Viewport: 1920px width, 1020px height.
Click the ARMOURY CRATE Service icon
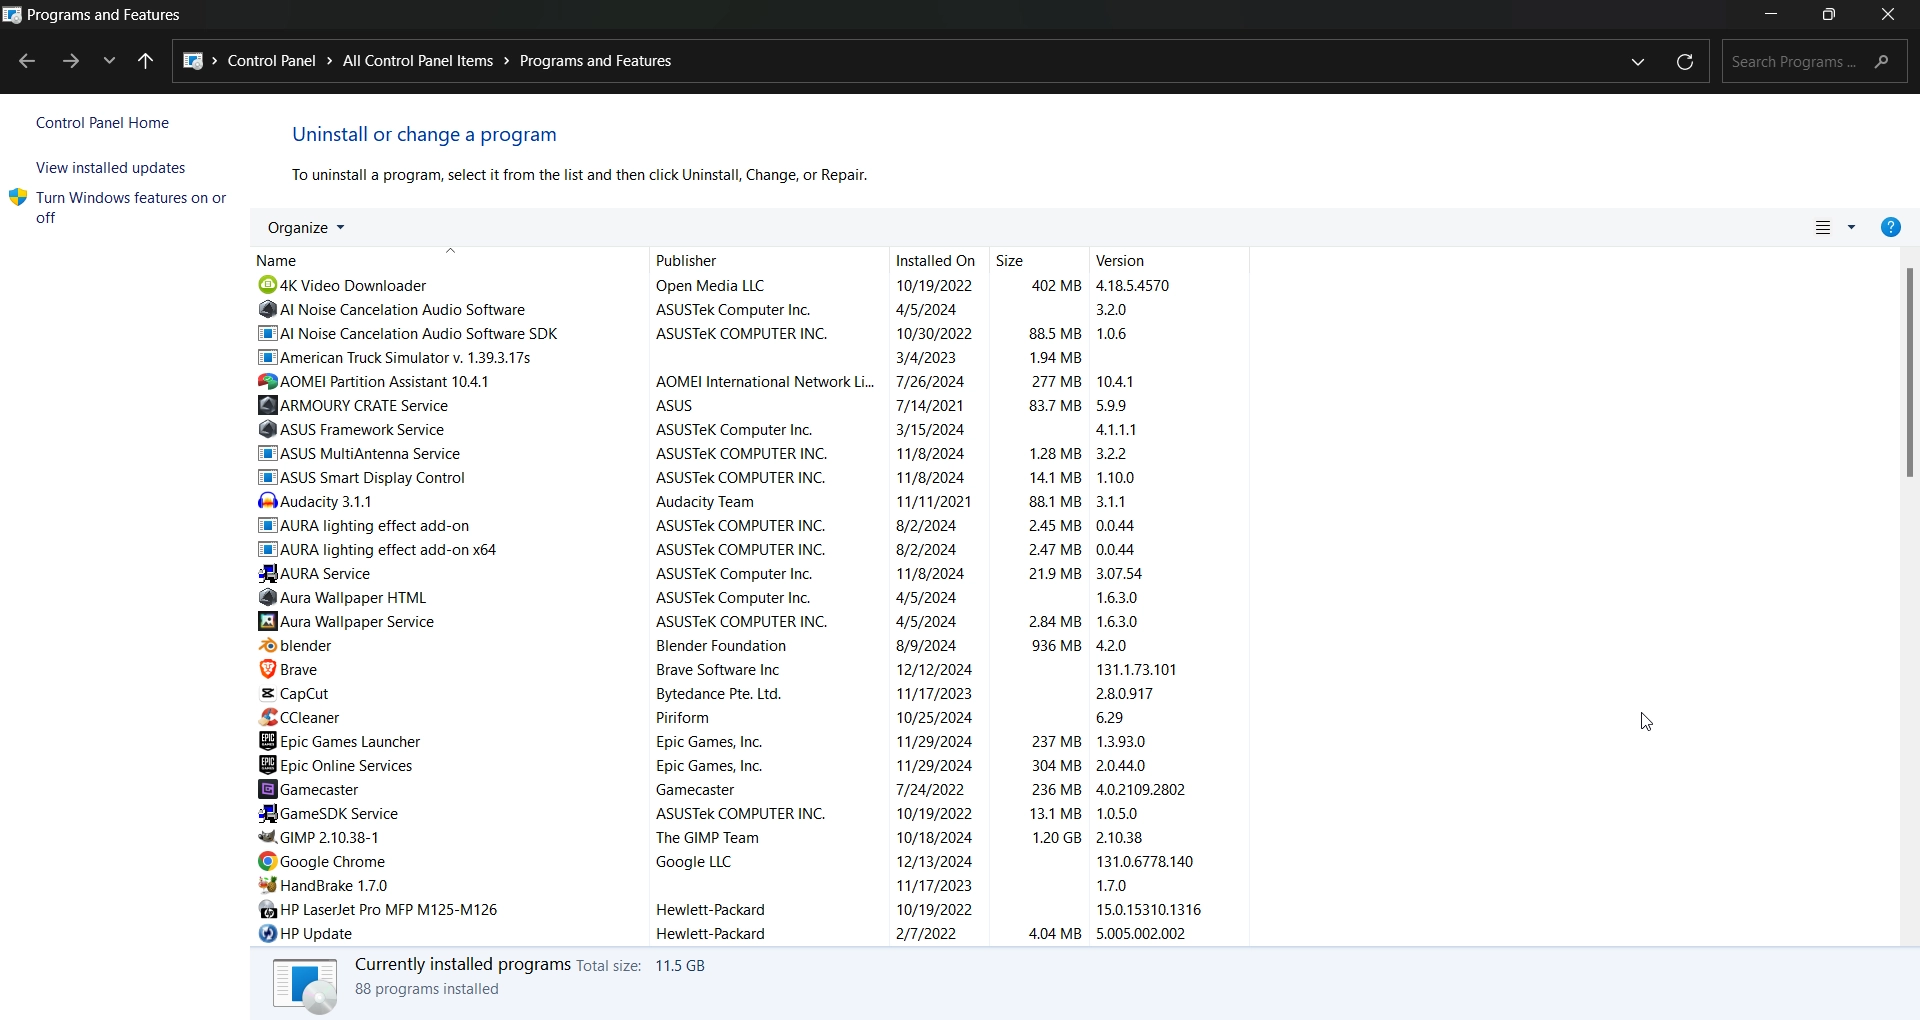click(x=267, y=405)
